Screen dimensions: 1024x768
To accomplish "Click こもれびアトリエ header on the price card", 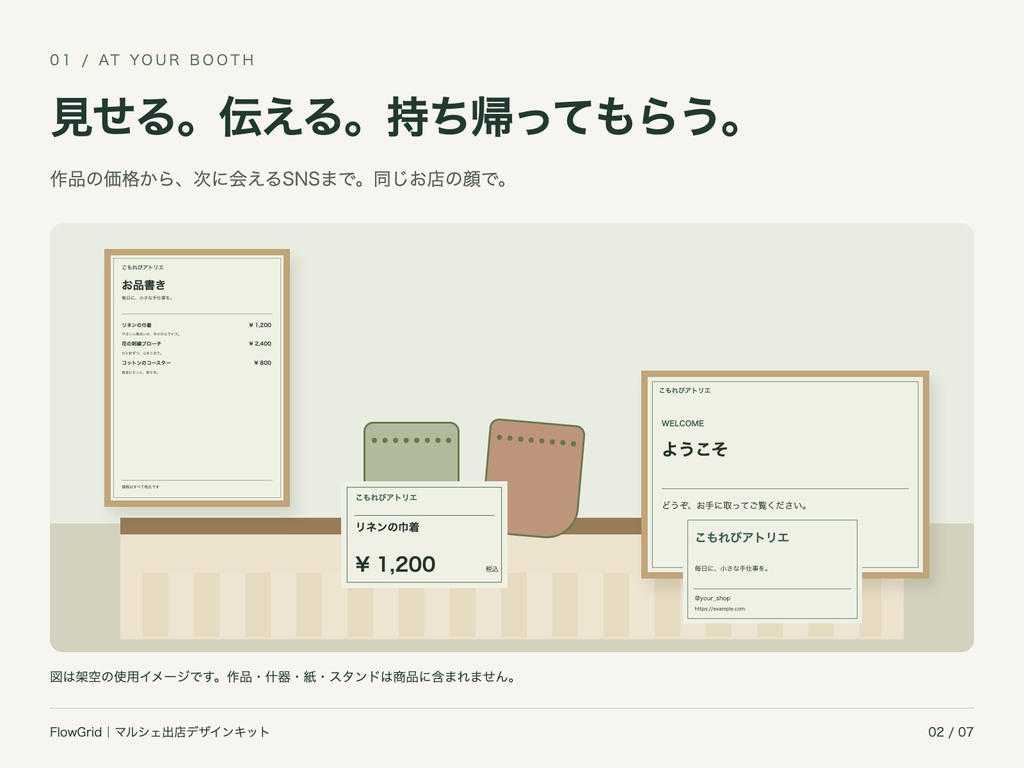I will click(x=386, y=498).
